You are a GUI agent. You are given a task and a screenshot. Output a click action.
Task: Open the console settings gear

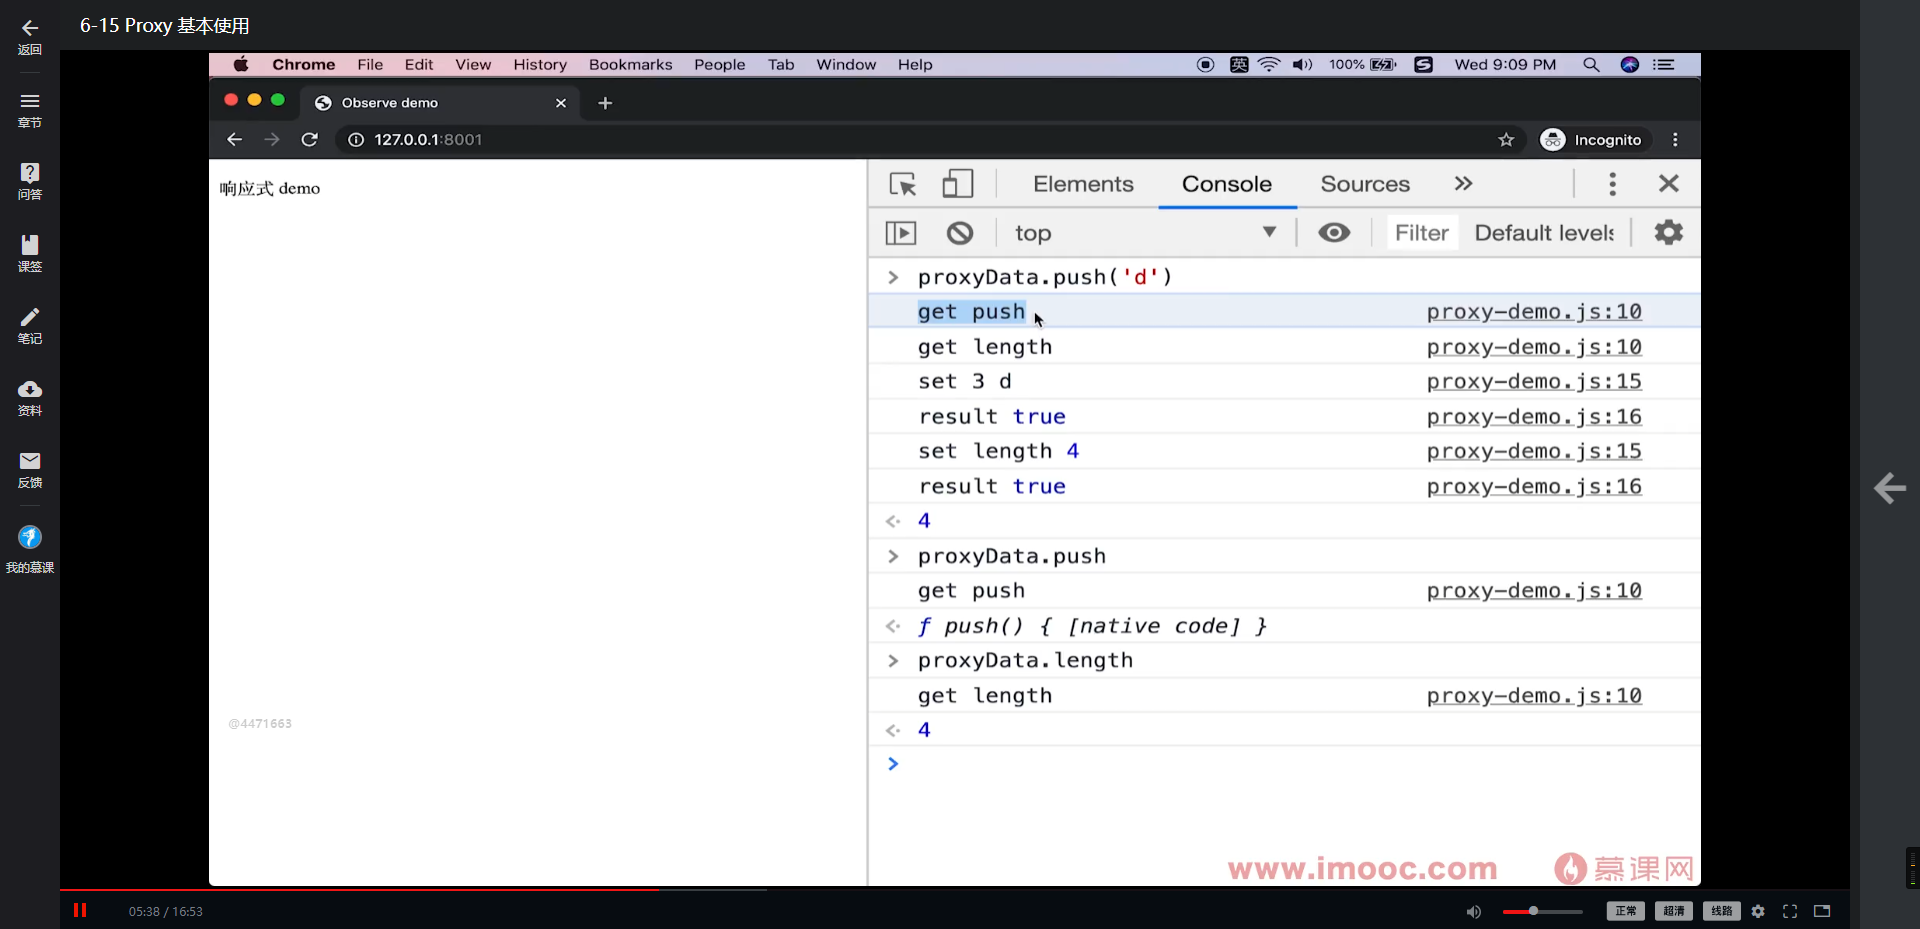pyautogui.click(x=1669, y=233)
